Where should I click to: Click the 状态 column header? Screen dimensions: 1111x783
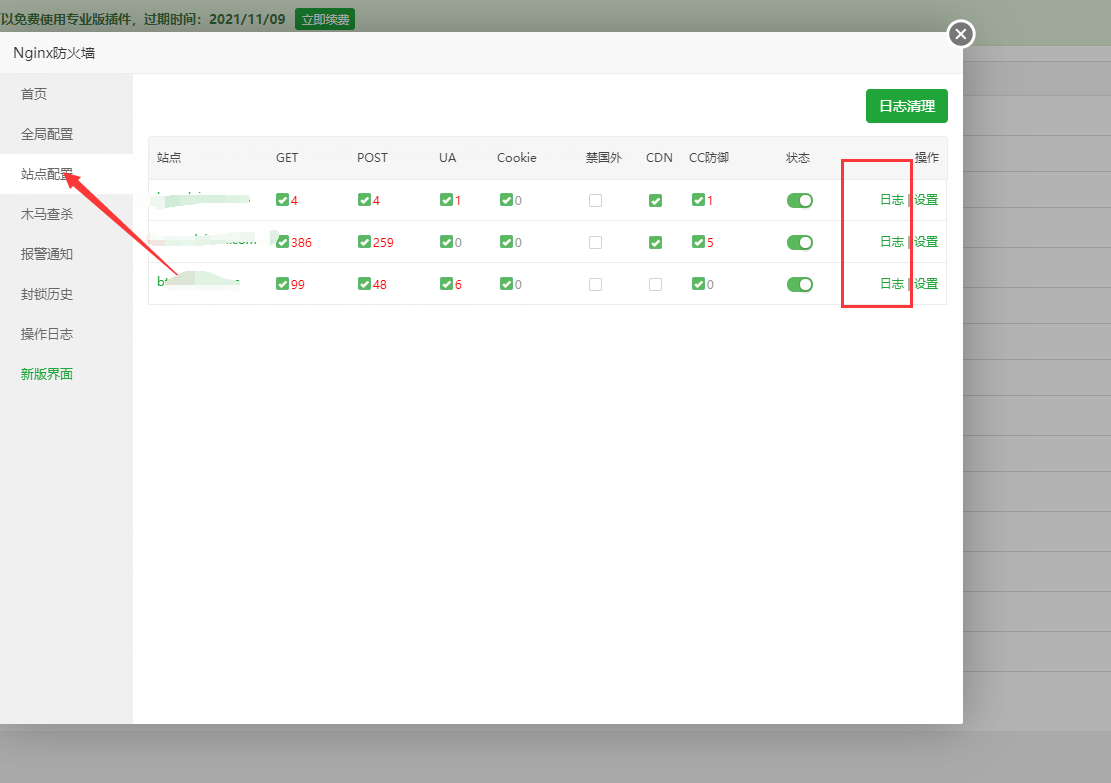798,157
